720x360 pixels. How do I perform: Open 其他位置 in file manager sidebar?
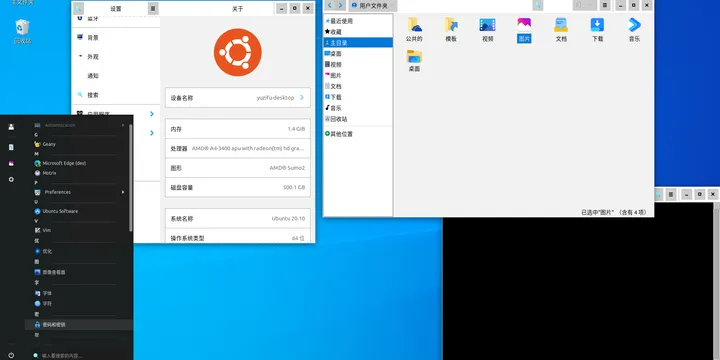tap(358, 134)
